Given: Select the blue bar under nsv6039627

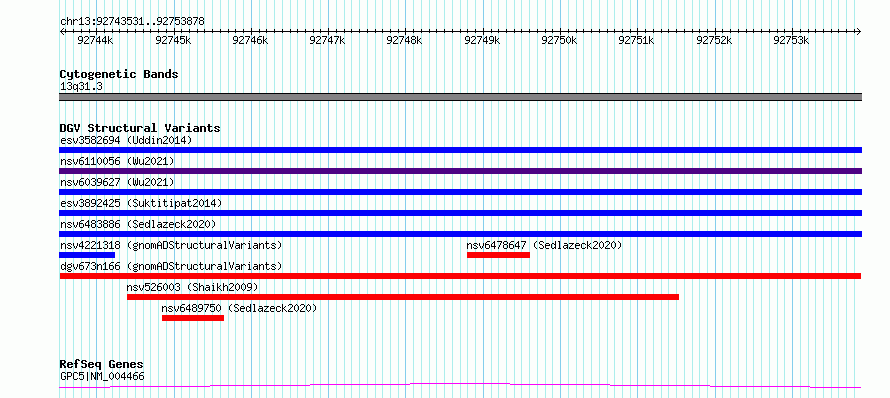Looking at the screenshot, I should [460, 192].
